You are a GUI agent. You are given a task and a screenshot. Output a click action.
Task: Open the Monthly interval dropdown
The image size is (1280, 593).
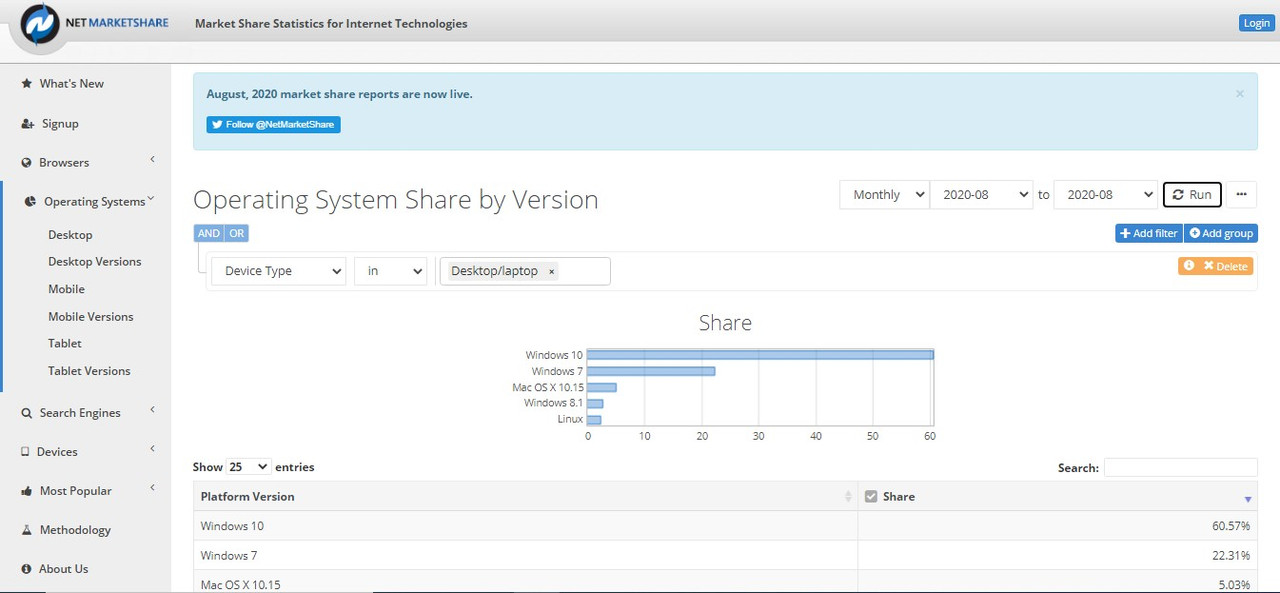884,195
